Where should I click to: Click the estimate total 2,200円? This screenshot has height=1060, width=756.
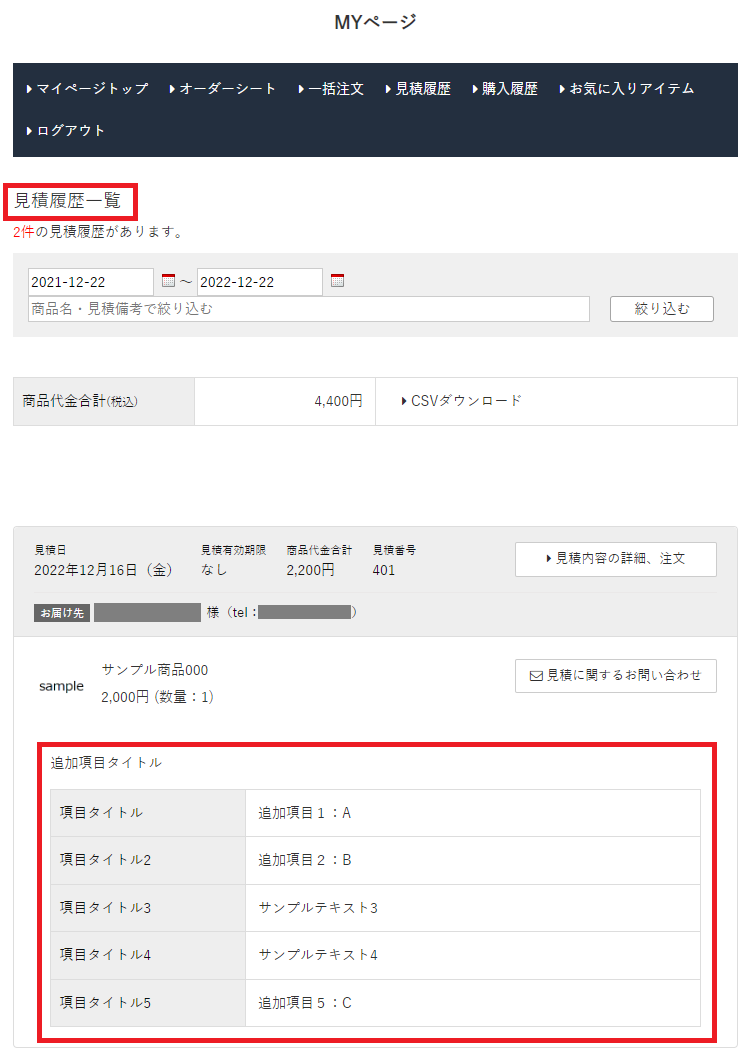[310, 570]
